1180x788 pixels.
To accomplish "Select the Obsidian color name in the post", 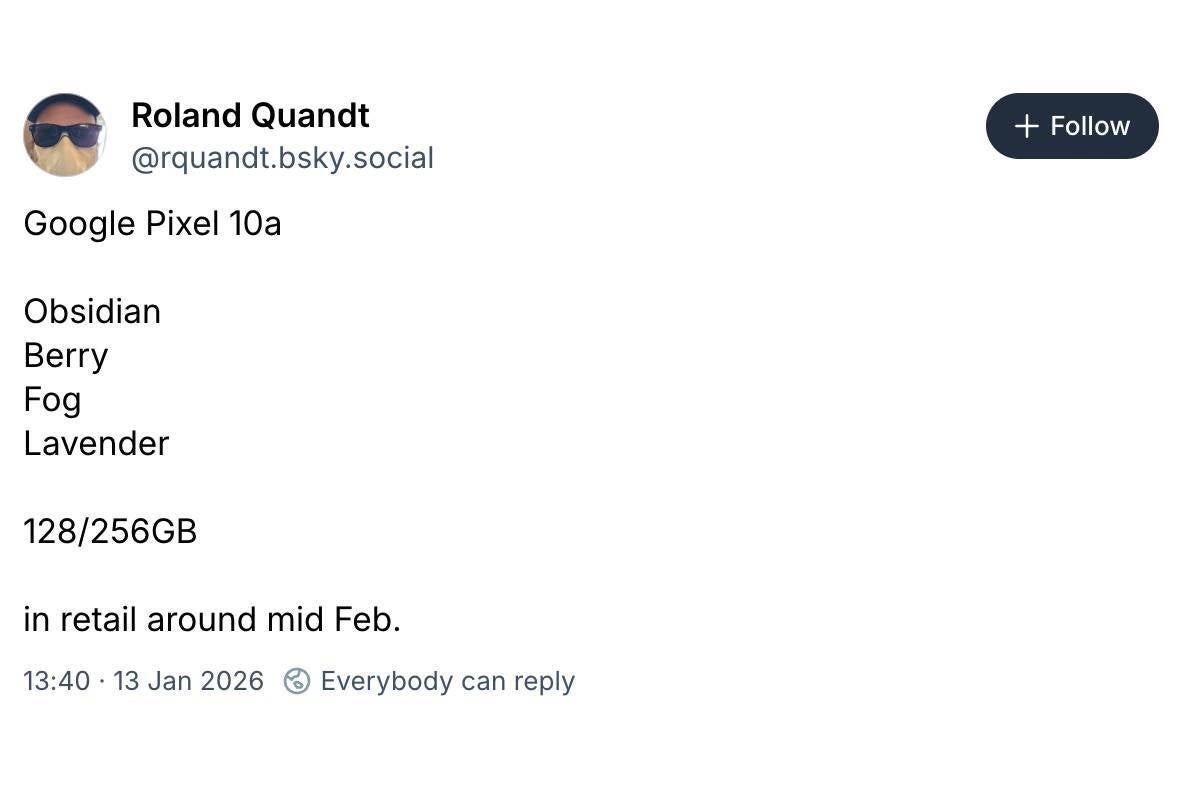I will (92, 311).
